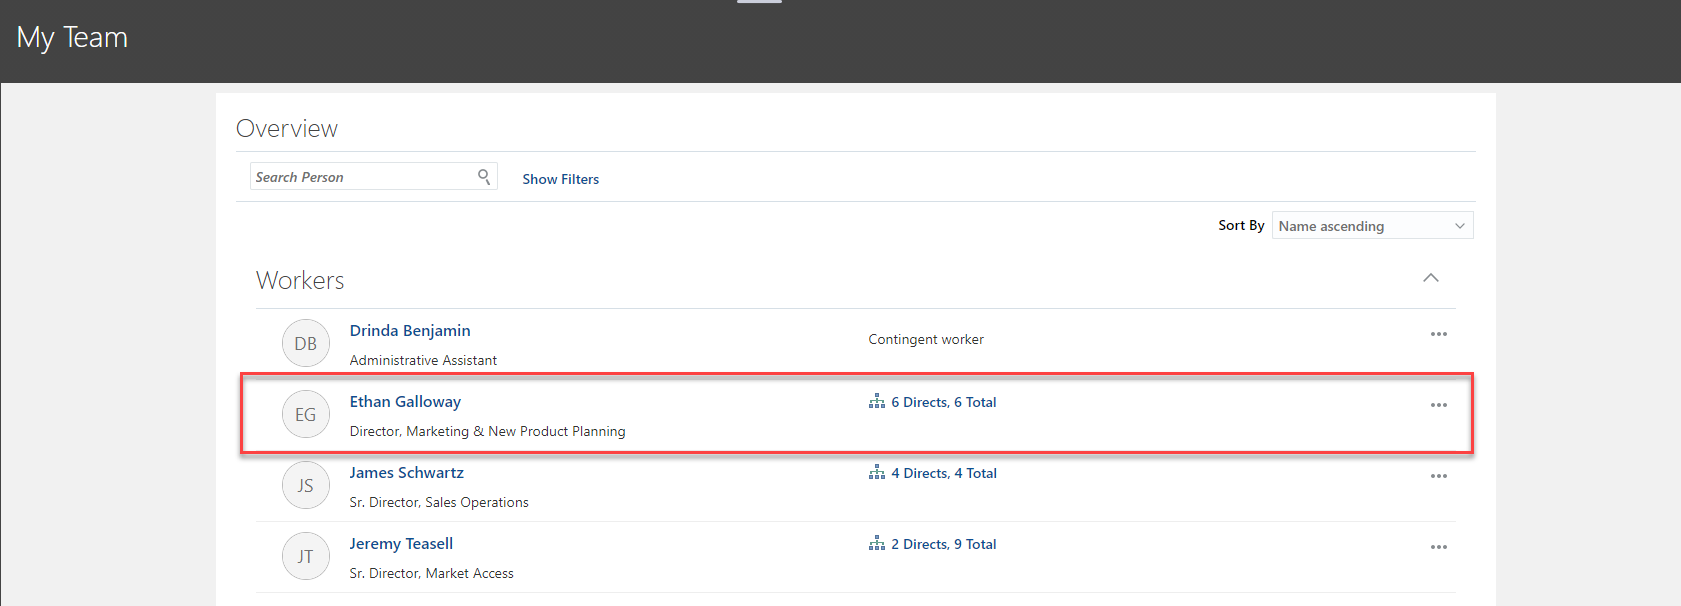Screen dimensions: 1681x606
Task: Click the My Team page title
Action: pyautogui.click(x=72, y=38)
